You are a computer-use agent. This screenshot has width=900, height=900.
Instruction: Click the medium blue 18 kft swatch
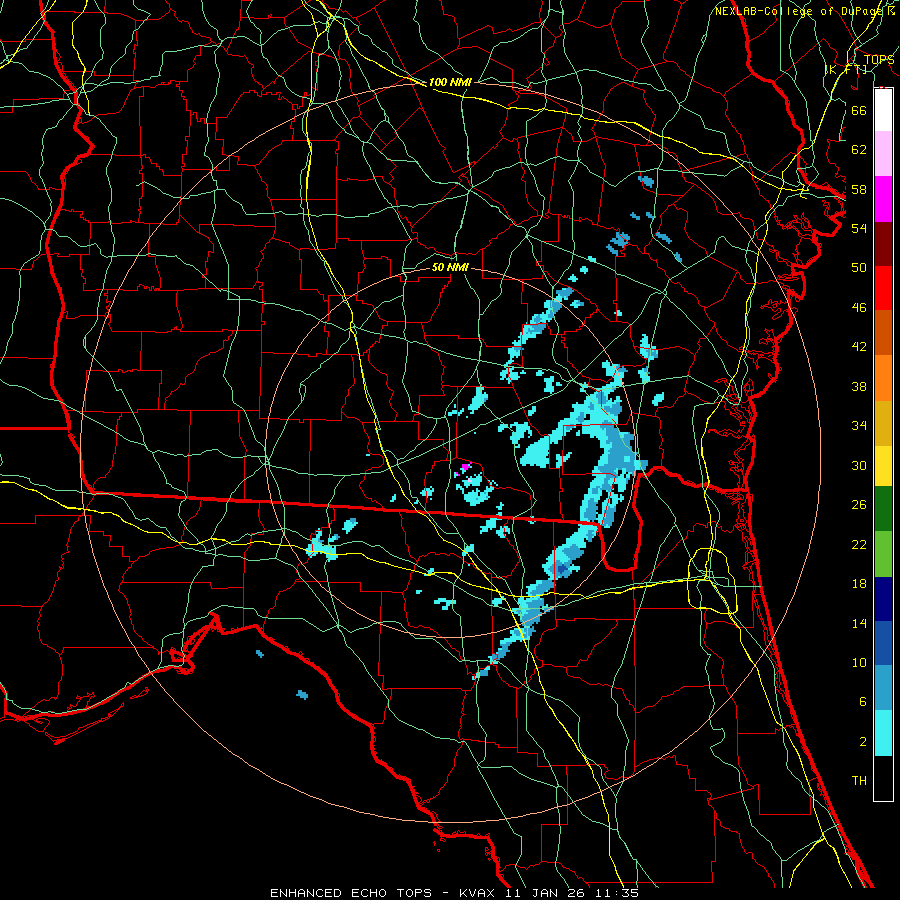tap(883, 643)
